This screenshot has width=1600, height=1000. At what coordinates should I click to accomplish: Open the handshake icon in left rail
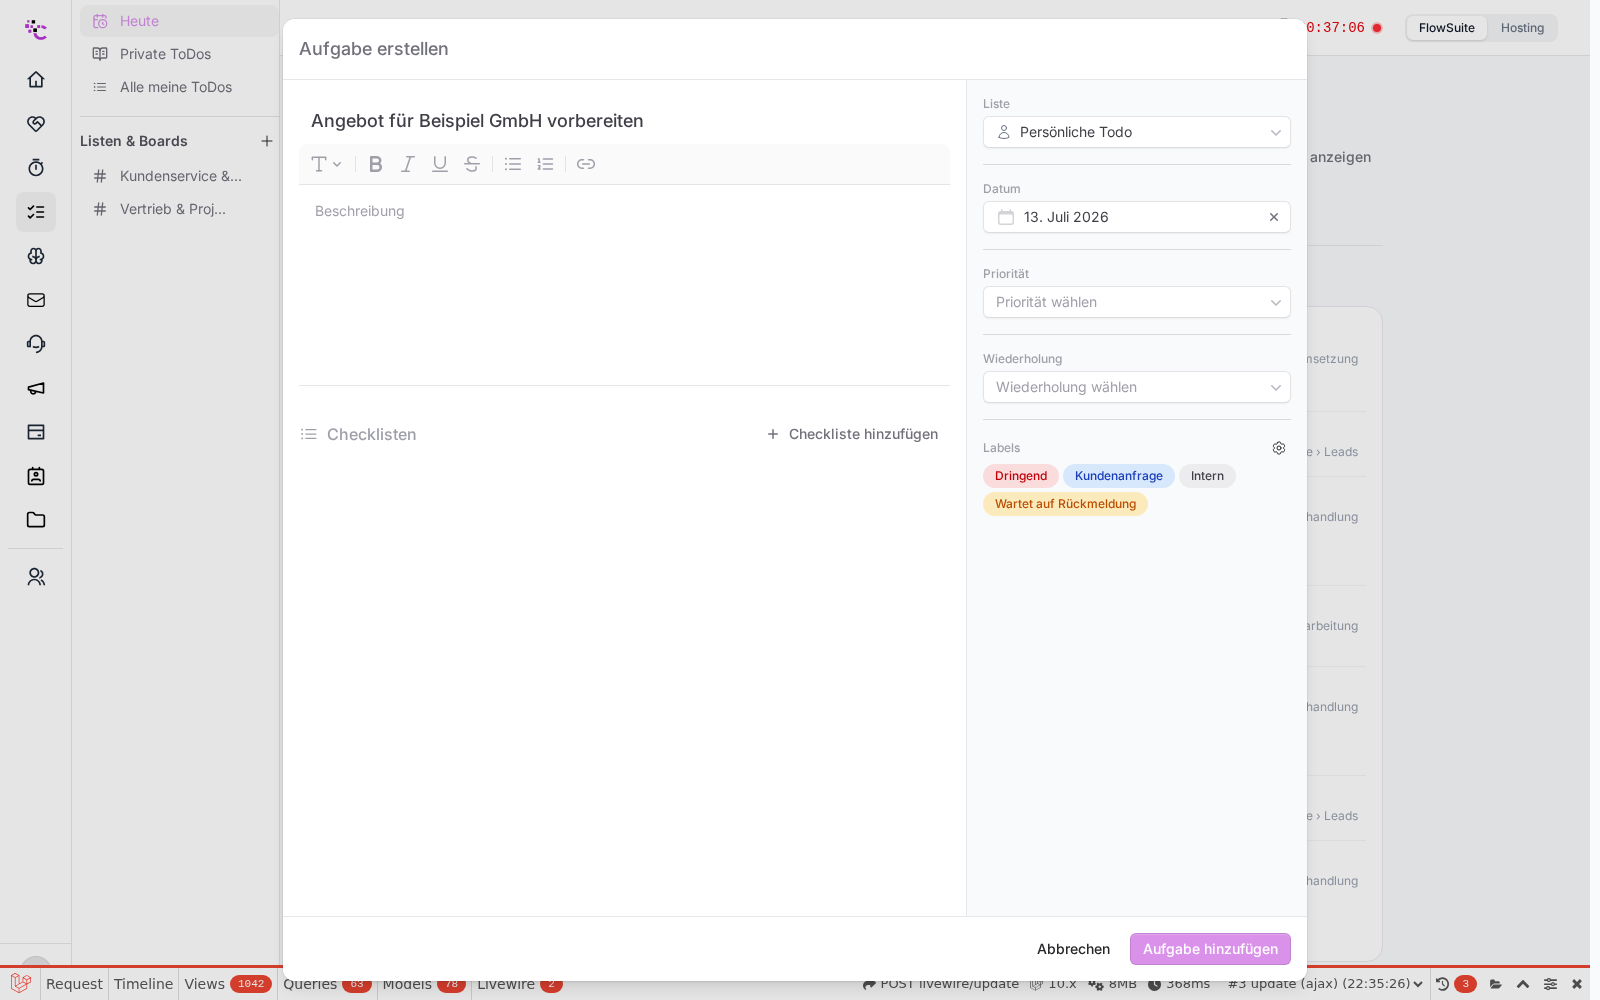[36, 123]
